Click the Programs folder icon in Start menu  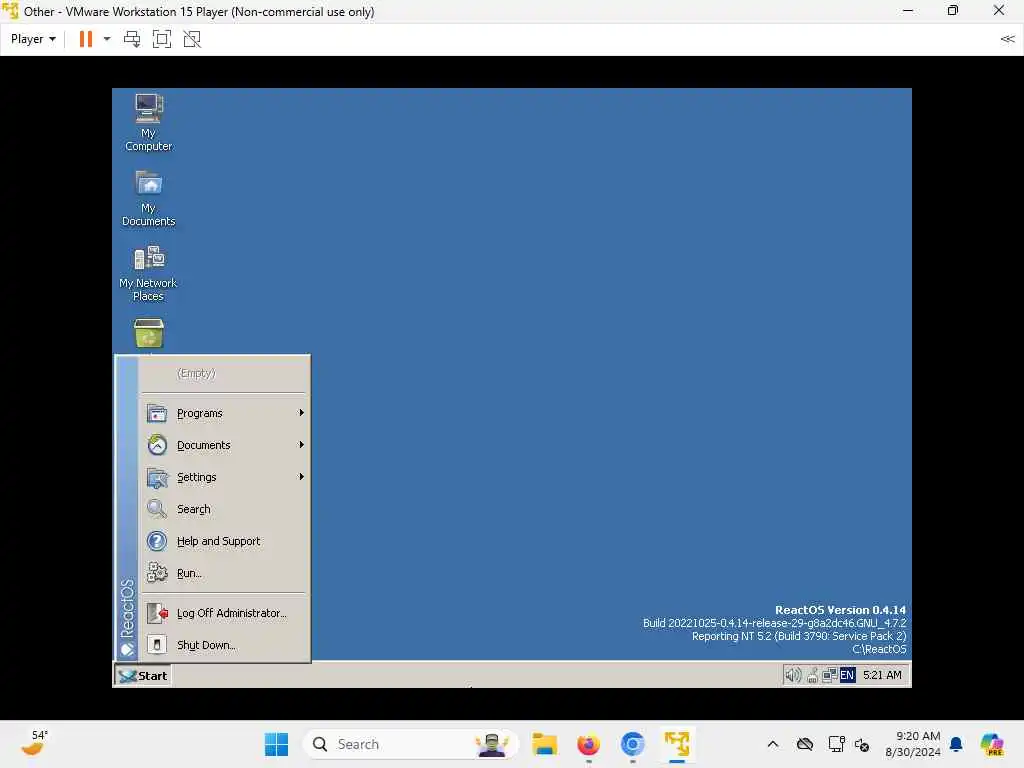157,413
